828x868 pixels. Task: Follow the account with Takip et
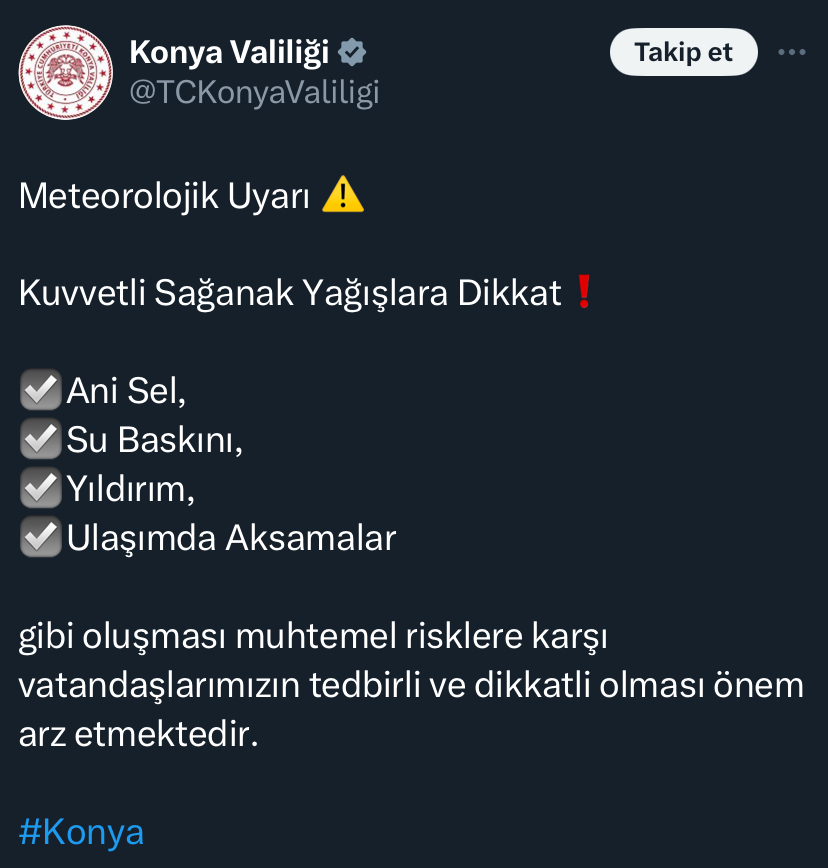(684, 52)
